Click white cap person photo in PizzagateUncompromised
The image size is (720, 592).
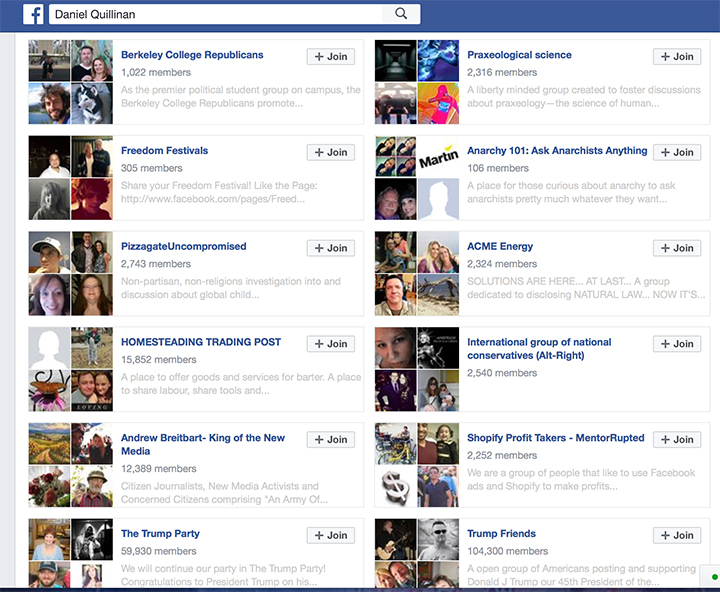point(49,252)
